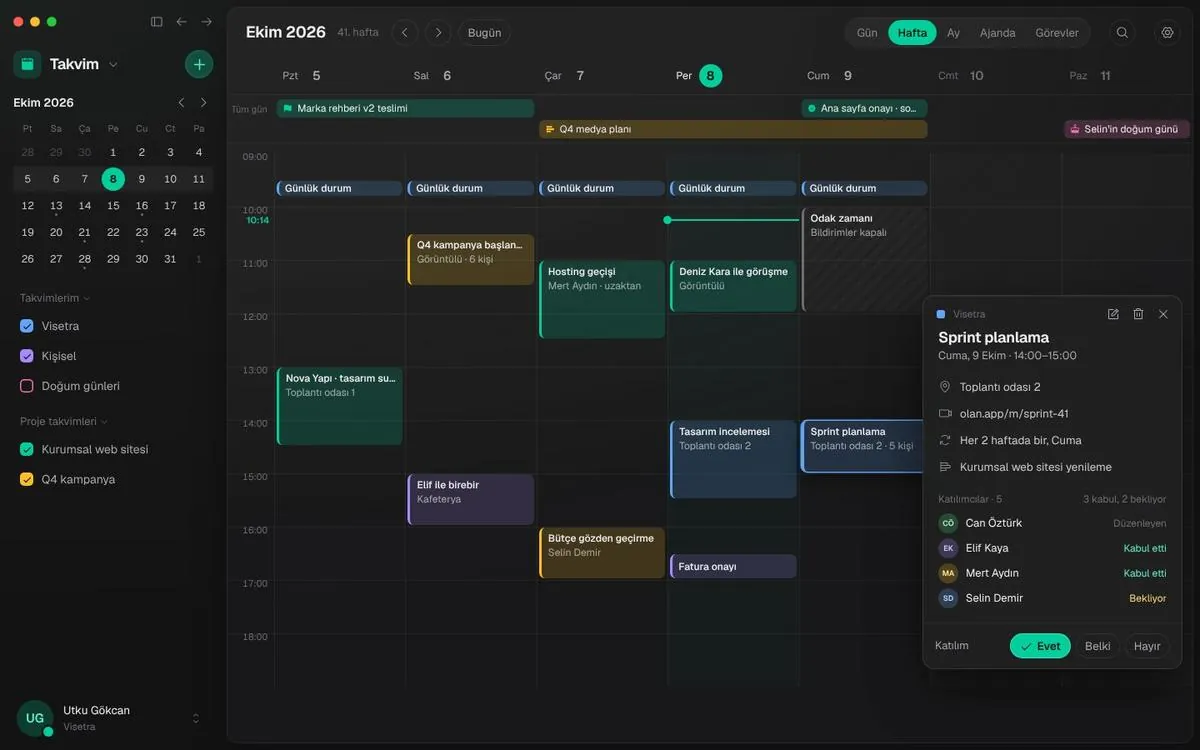The width and height of the screenshot is (1200, 750).
Task: Enable the Doğum günleri calendar checkbox
Action: [x=27, y=386]
